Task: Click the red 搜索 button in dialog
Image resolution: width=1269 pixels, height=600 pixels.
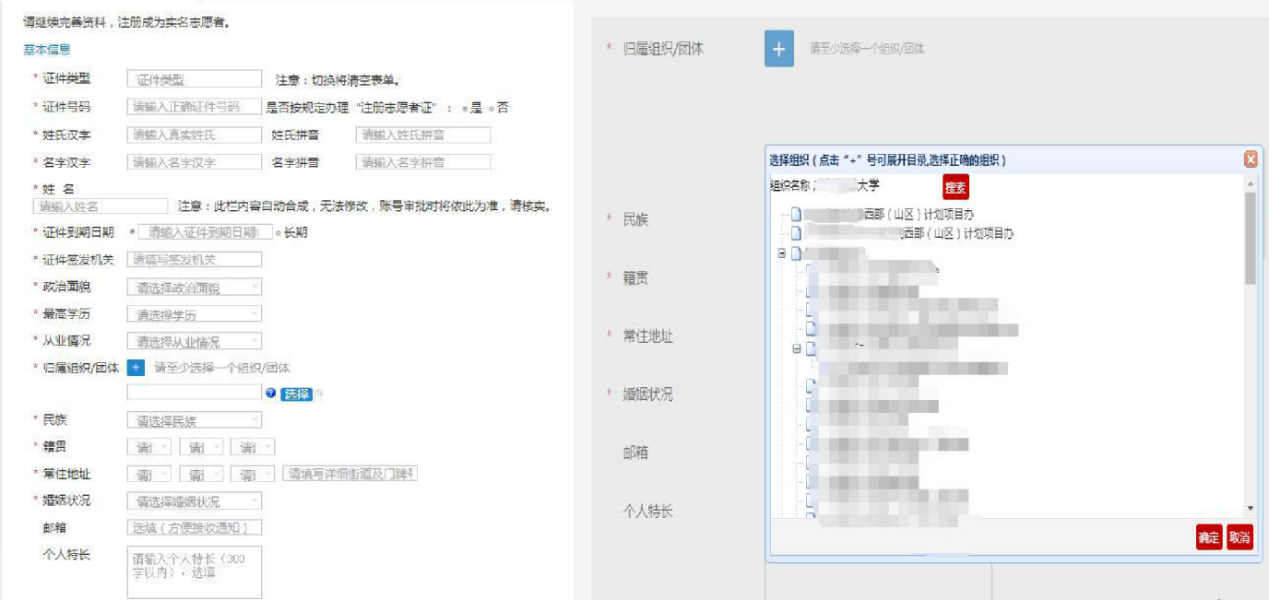Action: (x=955, y=187)
